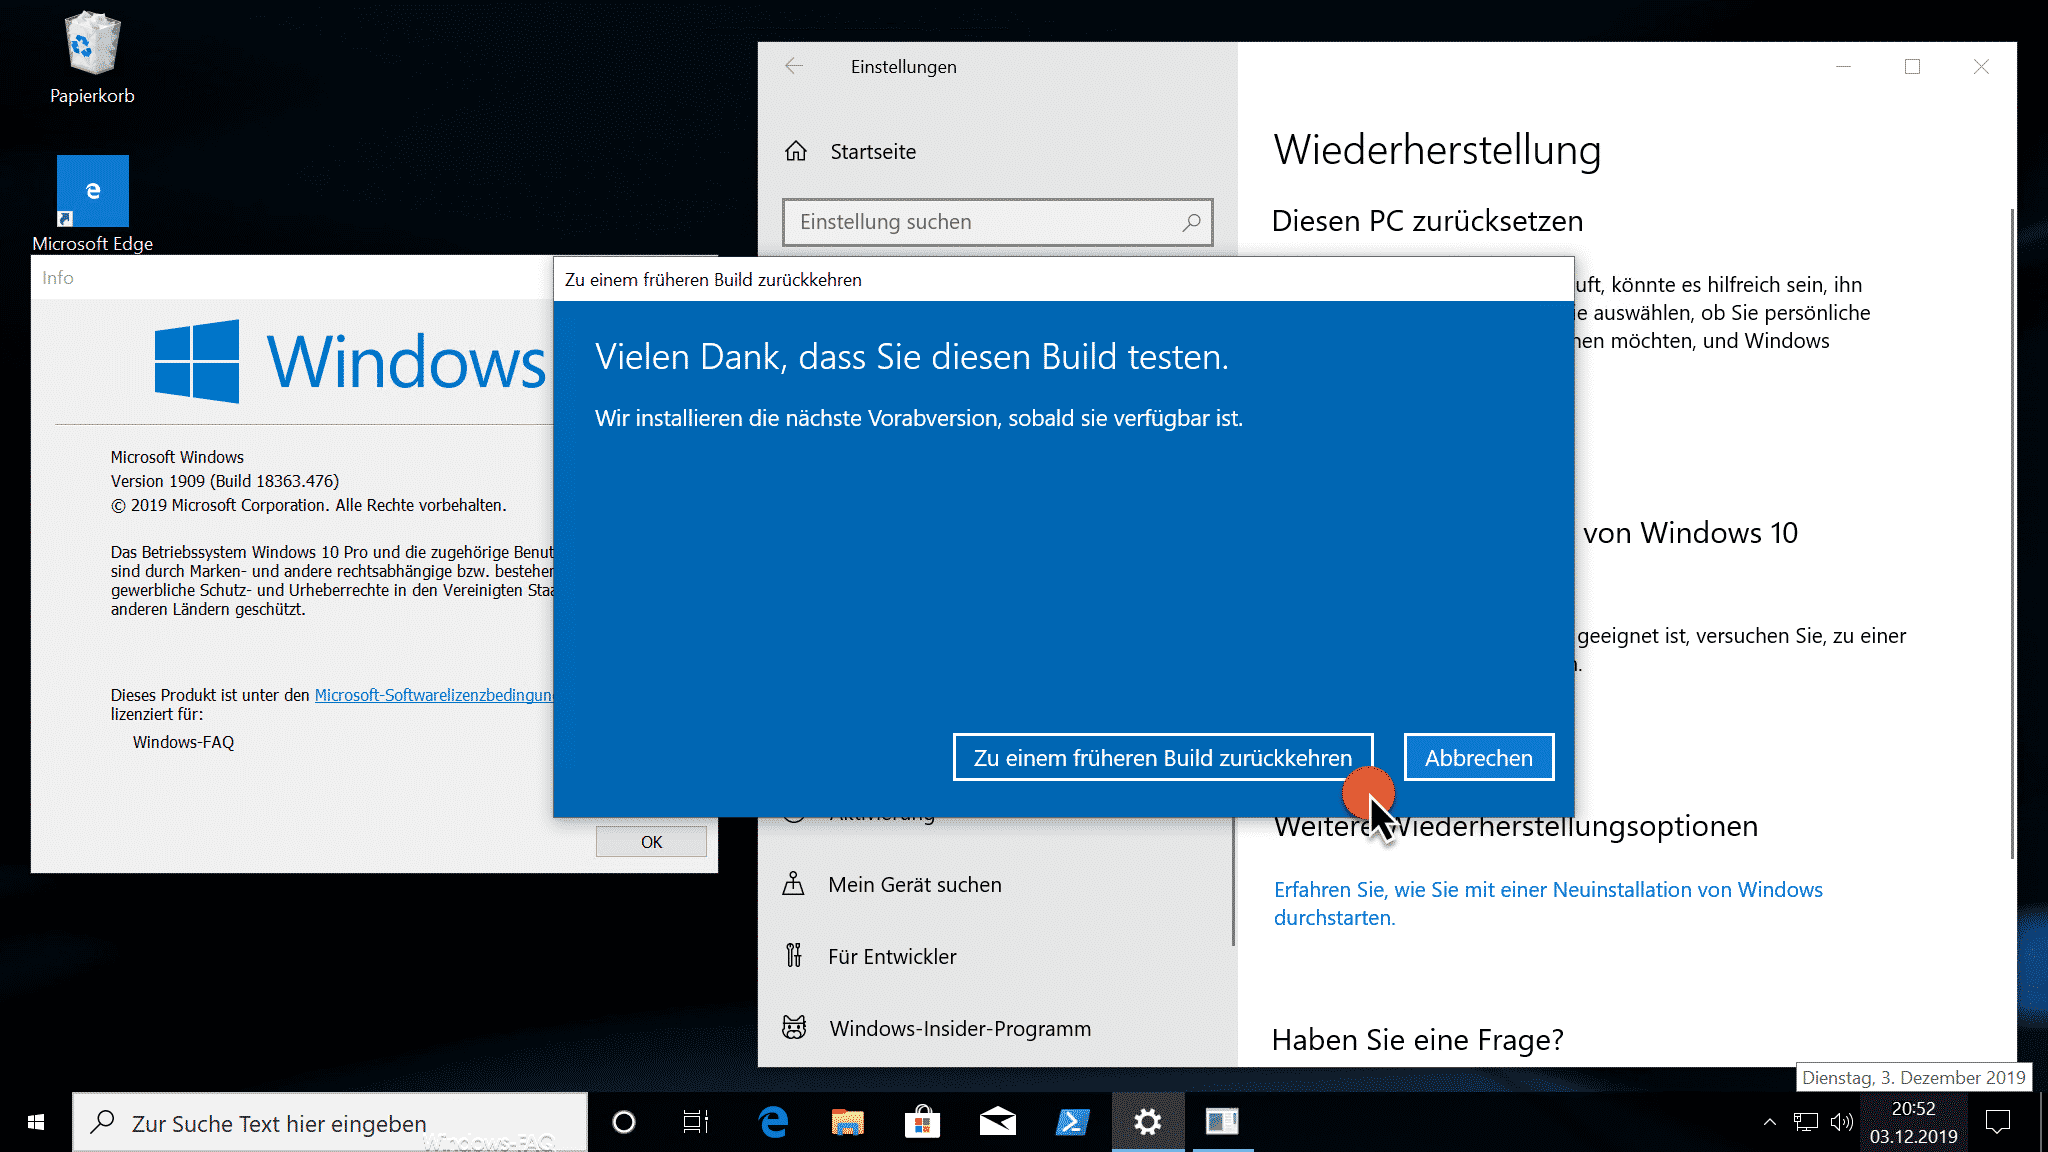Switch to winver Info window in taskbar
Viewport: 2048px width, 1152px height.
click(x=1222, y=1122)
